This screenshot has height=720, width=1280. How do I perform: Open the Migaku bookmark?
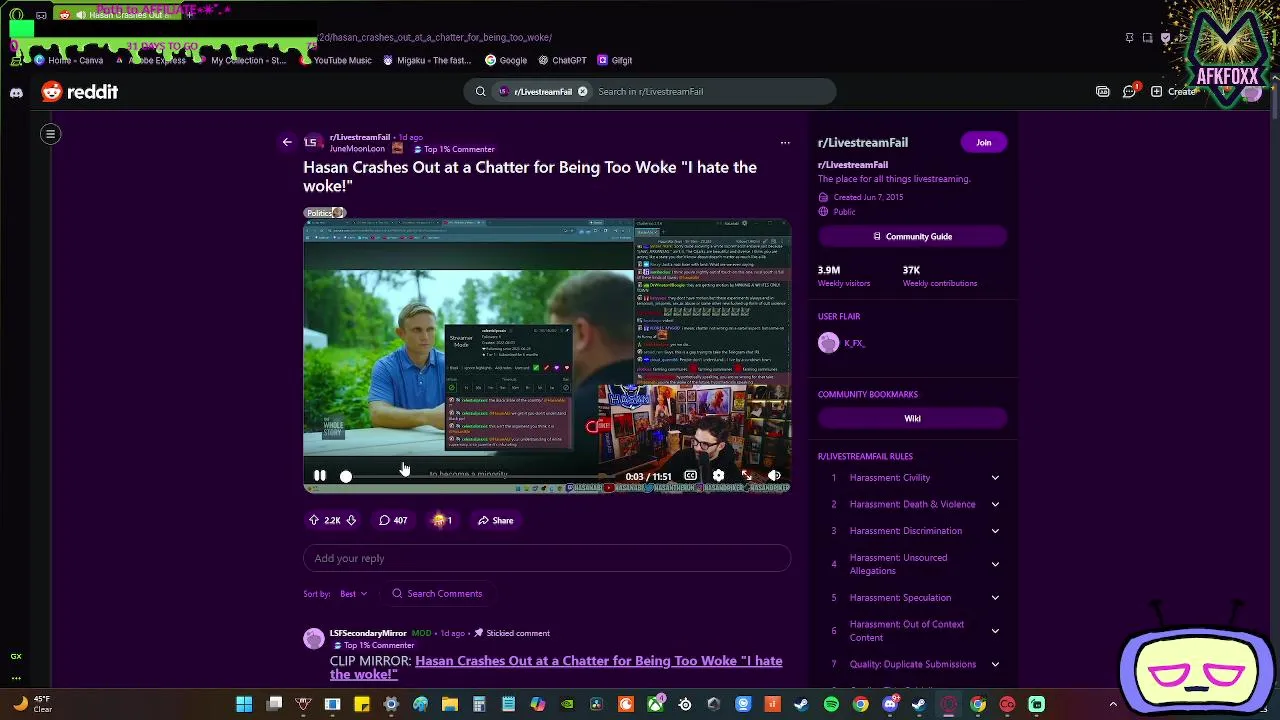[428, 60]
